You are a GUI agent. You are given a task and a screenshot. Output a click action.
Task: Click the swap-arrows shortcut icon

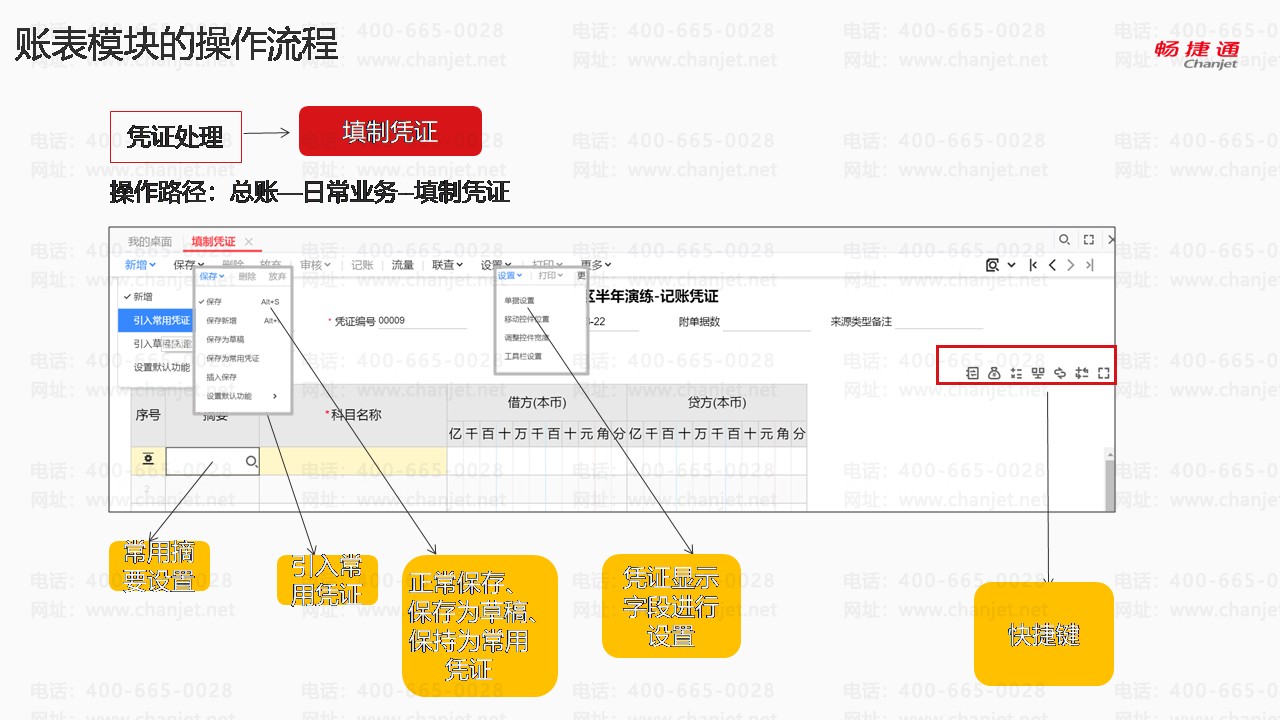(x=1082, y=373)
